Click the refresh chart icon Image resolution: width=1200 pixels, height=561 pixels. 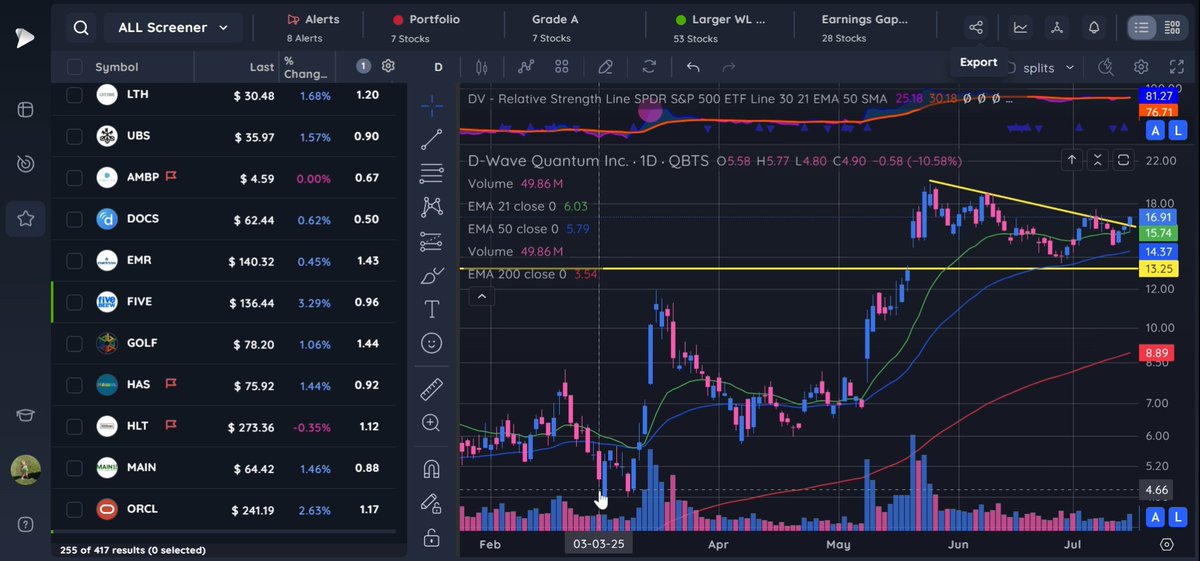[649, 67]
